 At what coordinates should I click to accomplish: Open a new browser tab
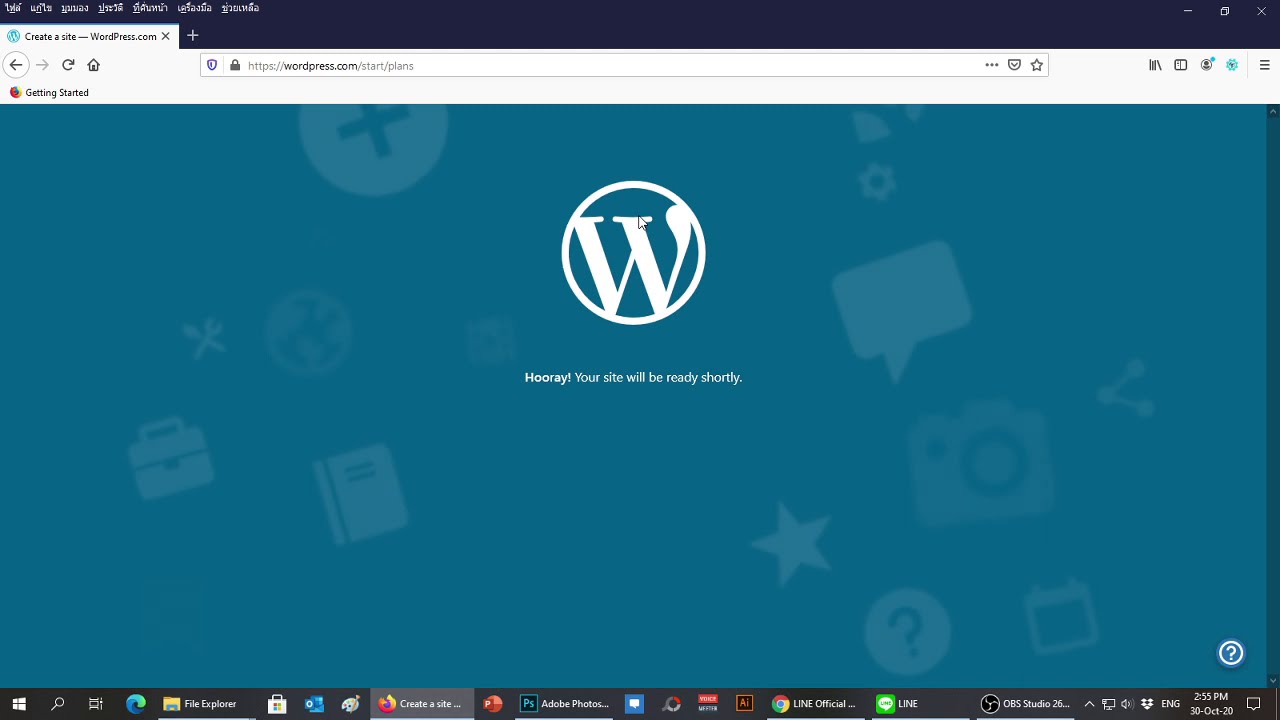193,36
